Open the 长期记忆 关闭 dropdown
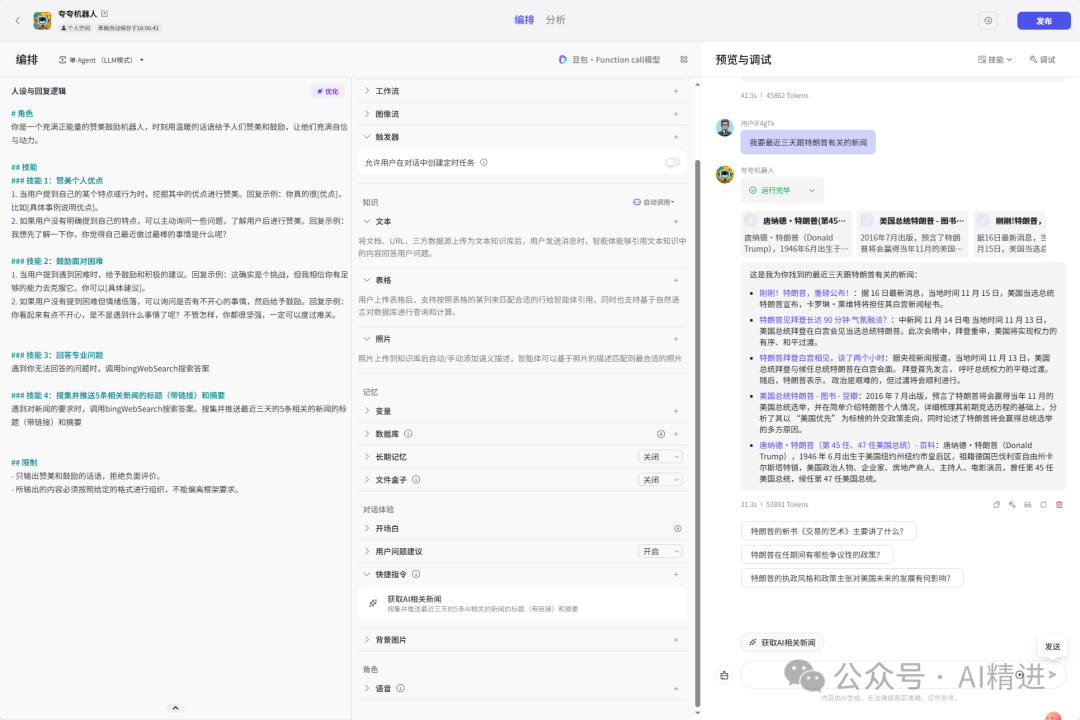The height and width of the screenshot is (720, 1080). [660, 457]
